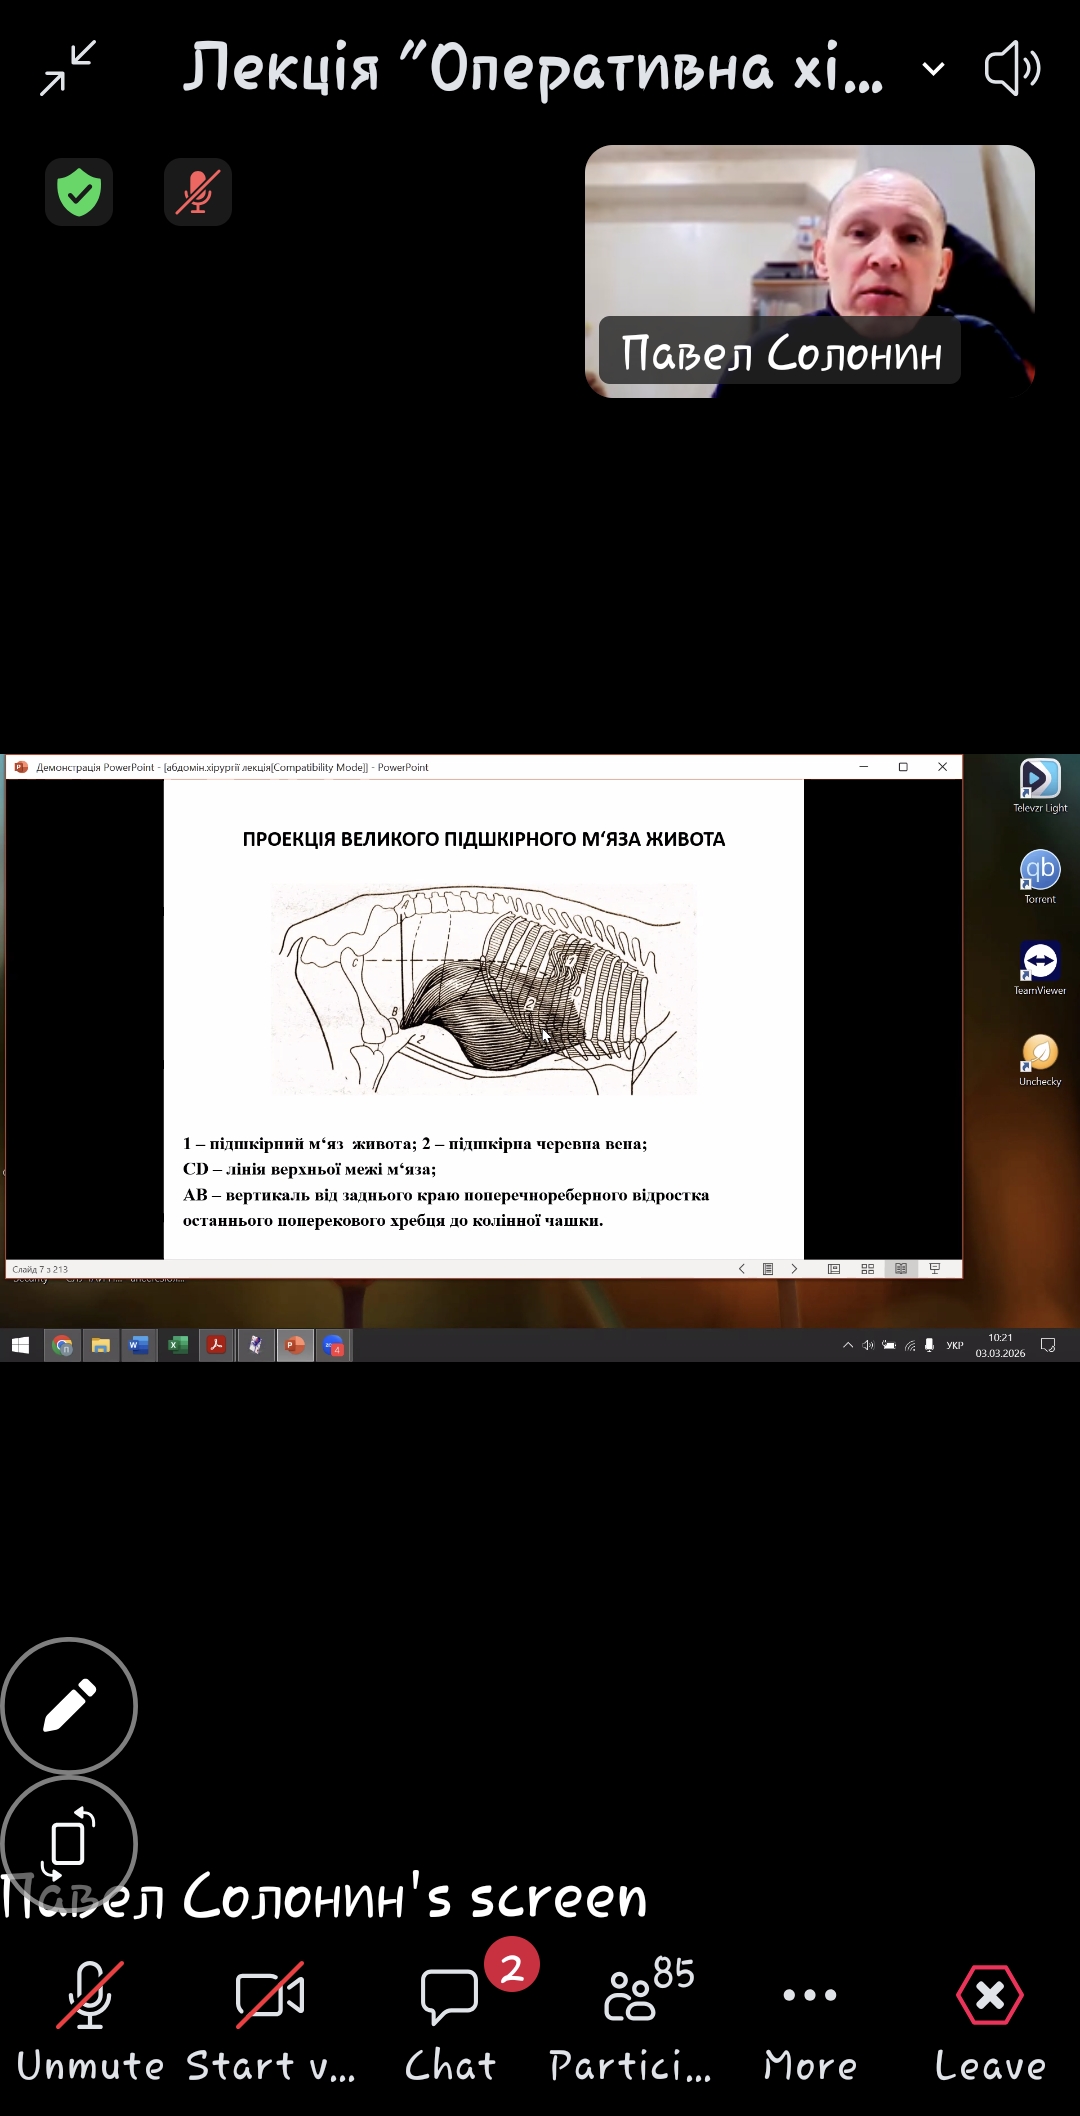The width and height of the screenshot is (1080, 2116).
Task: Show hidden system tray icons chevron
Action: point(848,1346)
